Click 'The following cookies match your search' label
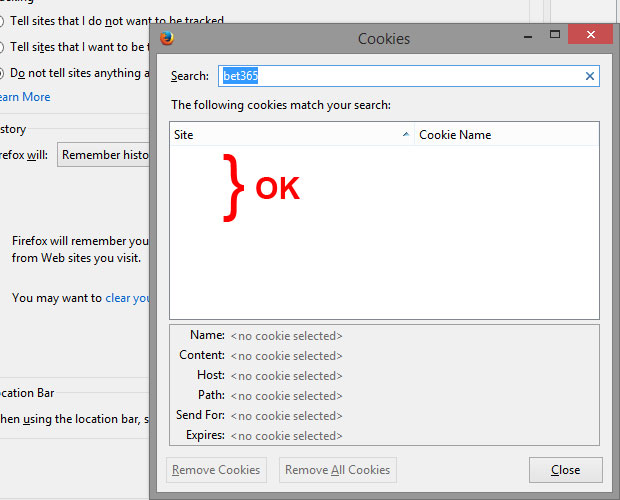This screenshot has width=620, height=500. coord(281,105)
